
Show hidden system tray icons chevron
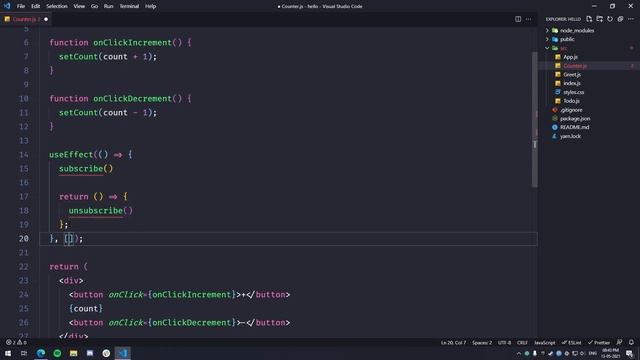[519, 353]
